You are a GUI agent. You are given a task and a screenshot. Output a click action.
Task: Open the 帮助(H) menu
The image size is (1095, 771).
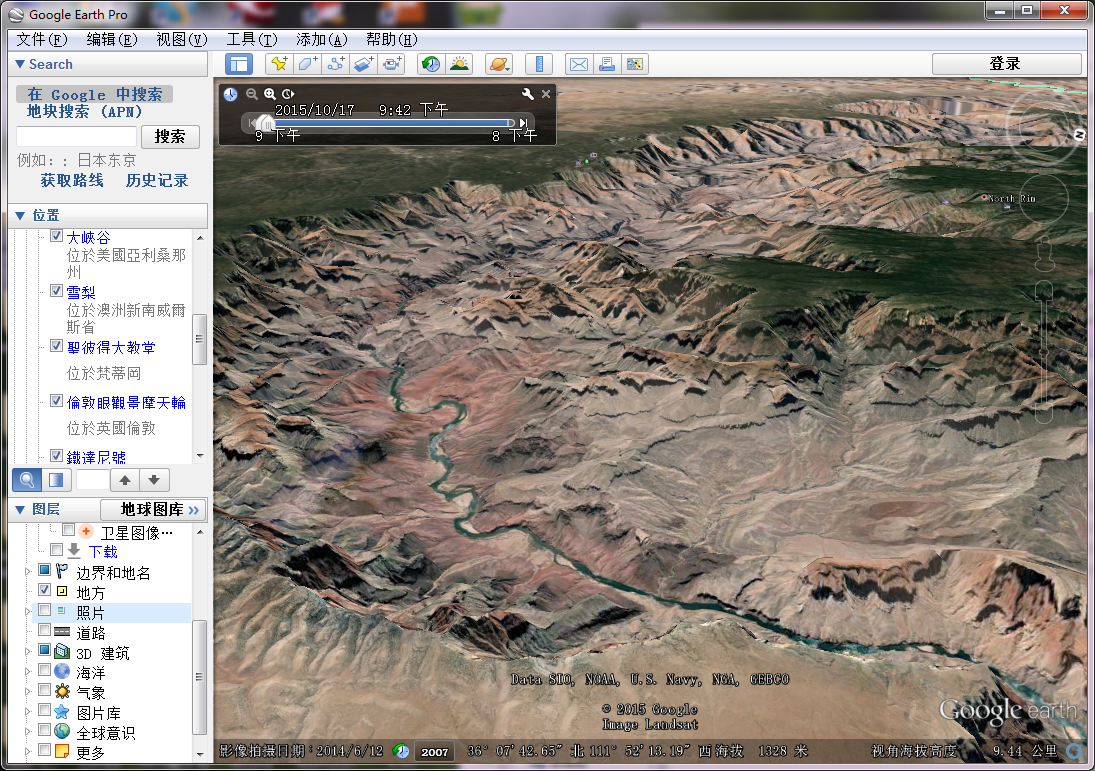tap(392, 40)
